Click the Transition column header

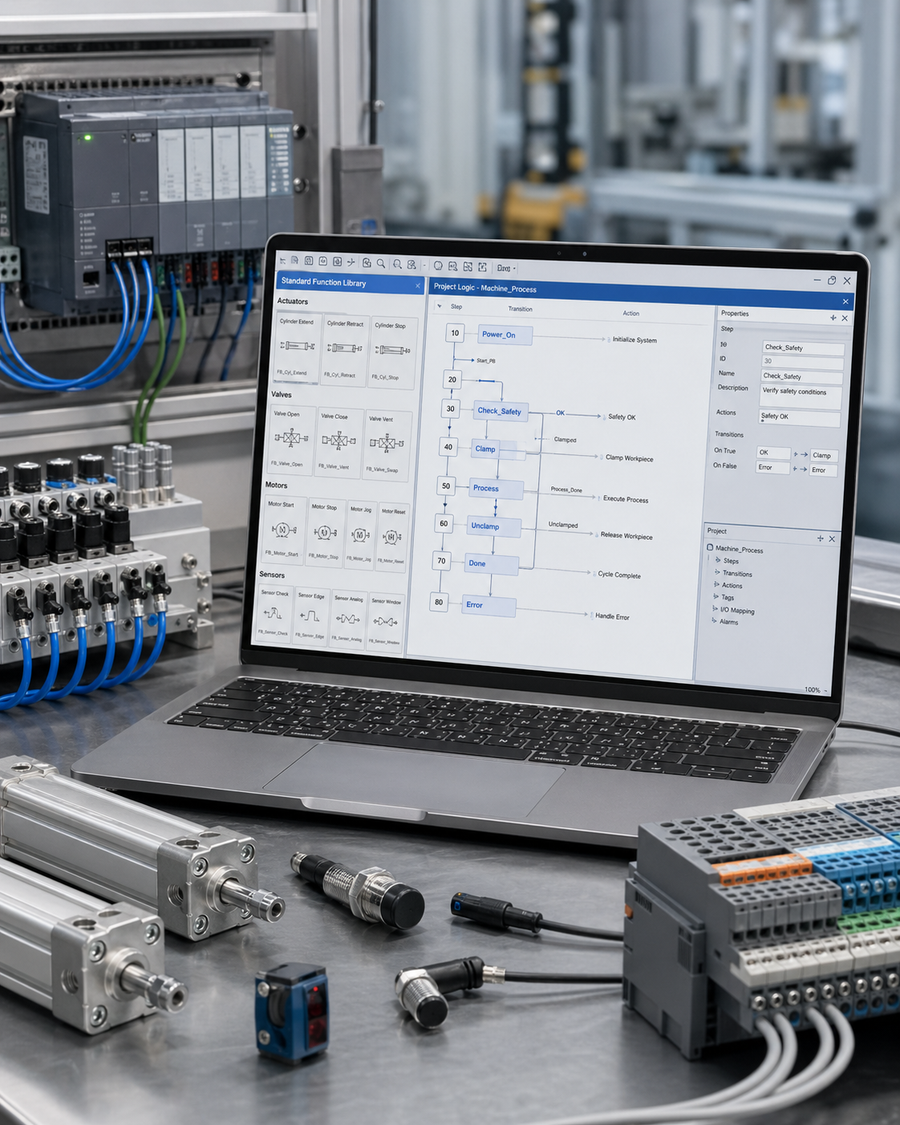pyautogui.click(x=520, y=309)
